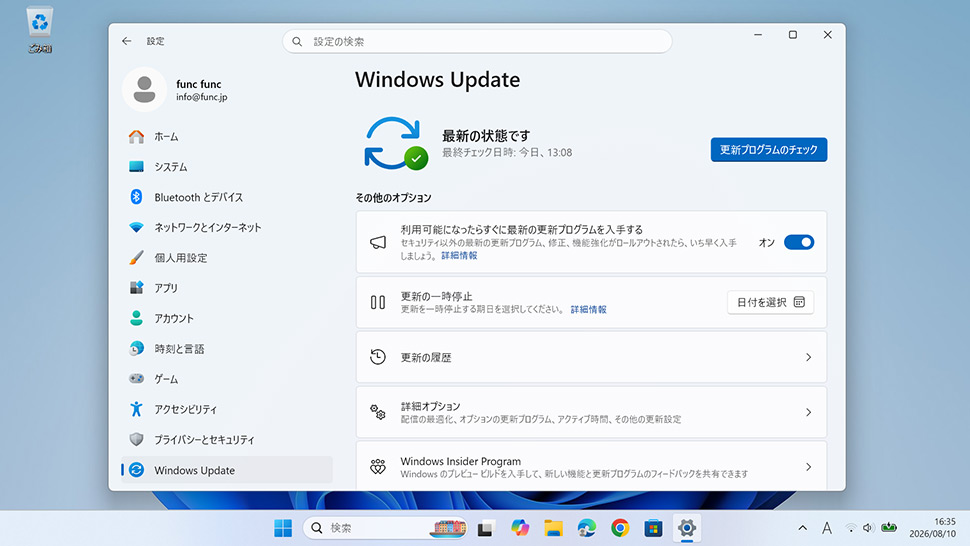
Task: Click the Windows Insider Program hearts icon
Action: [377, 467]
